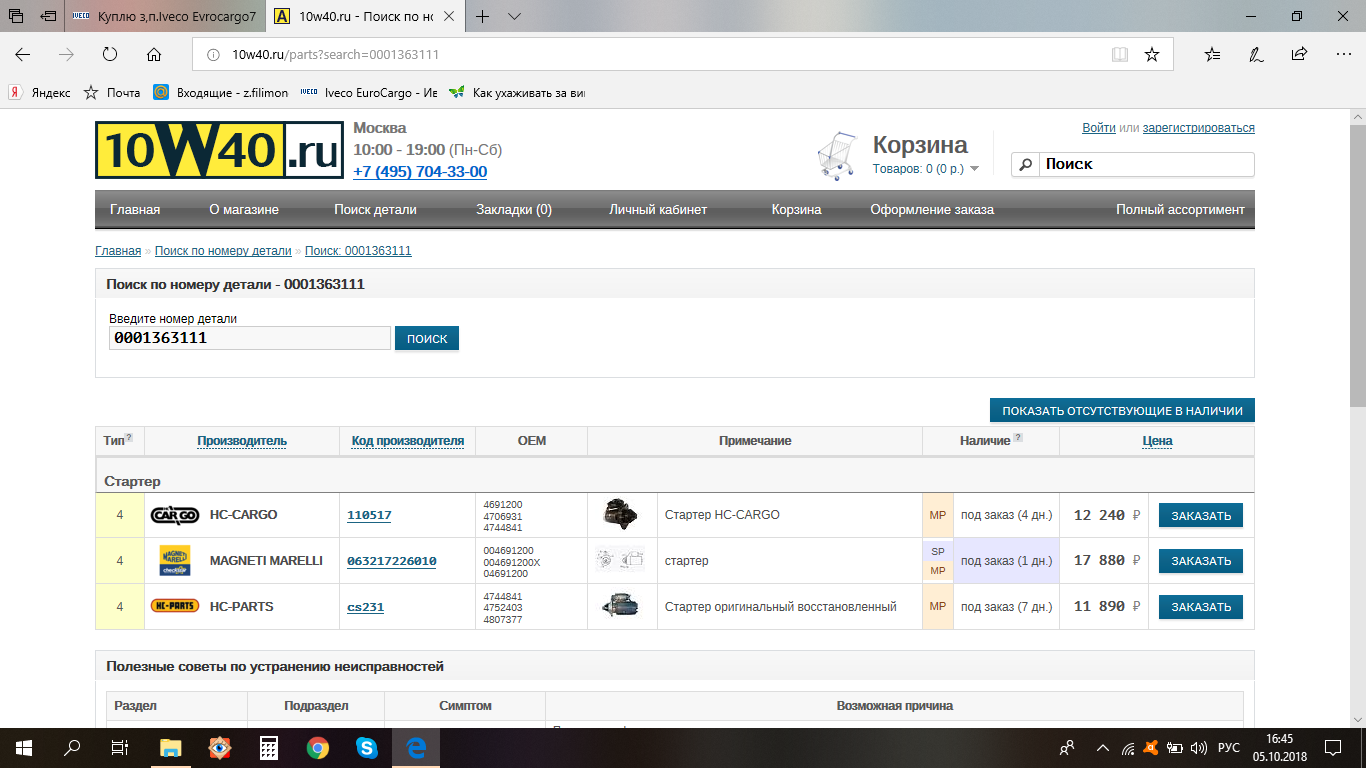Click ПОКАЗАТЬ ОТСУТСТВУЮЩИЕ В НАЛИЧИИ button
The image size is (1366, 768).
[1122, 410]
